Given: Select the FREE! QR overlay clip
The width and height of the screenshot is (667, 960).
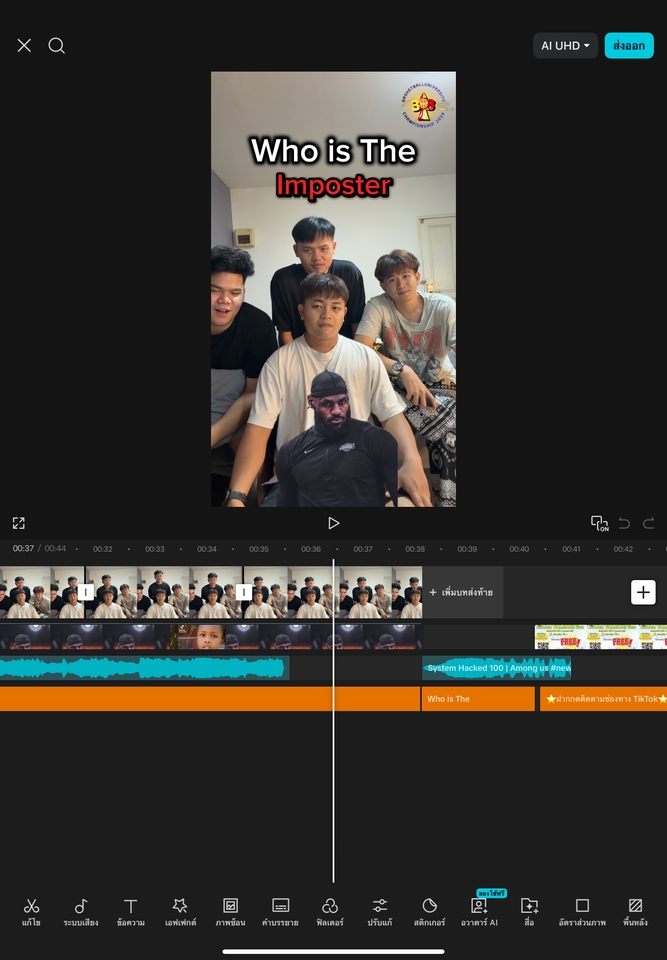Looking at the screenshot, I should [601, 637].
